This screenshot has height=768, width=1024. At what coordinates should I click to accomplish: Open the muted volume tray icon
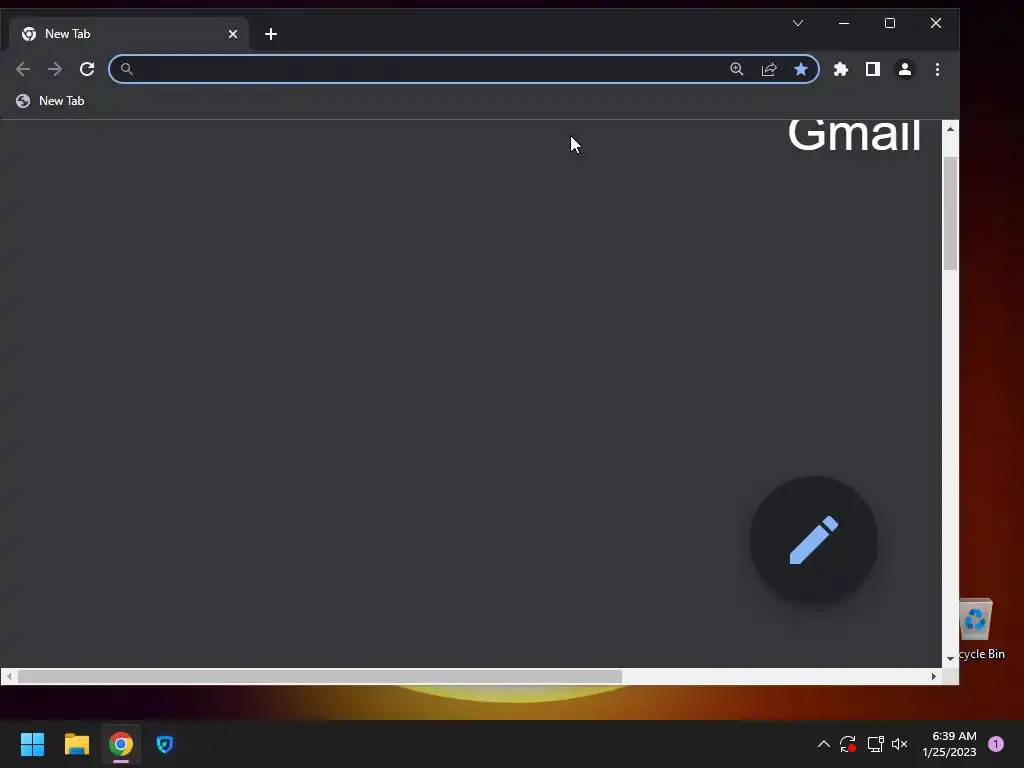900,744
